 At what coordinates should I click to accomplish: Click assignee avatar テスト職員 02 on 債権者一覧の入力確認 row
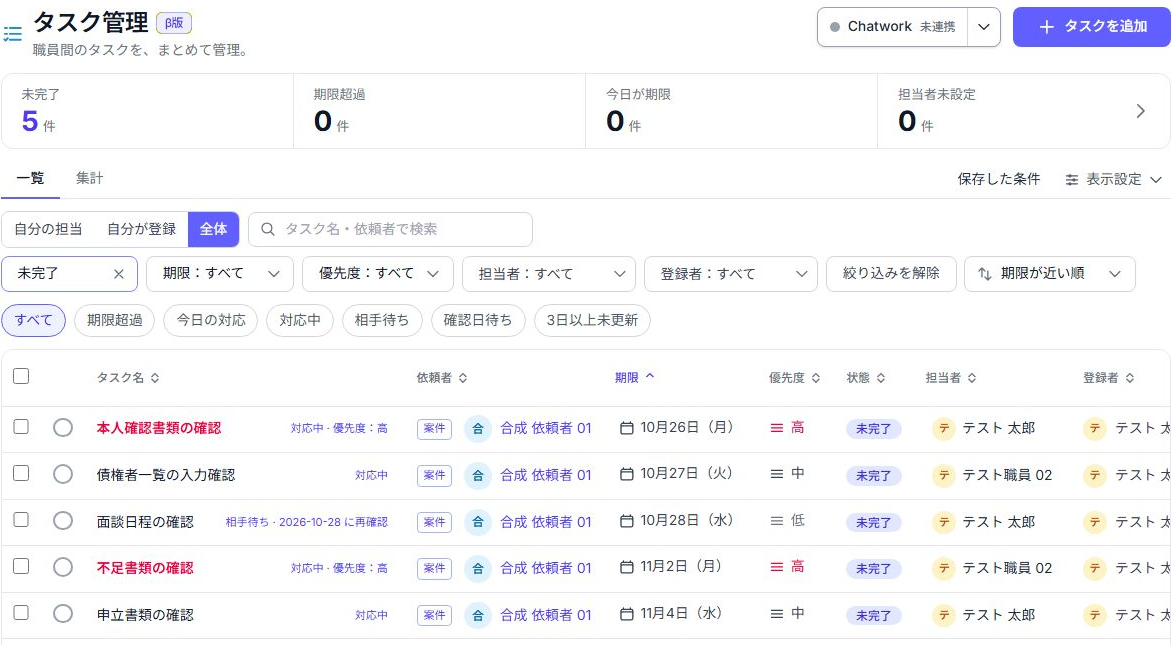tap(944, 475)
